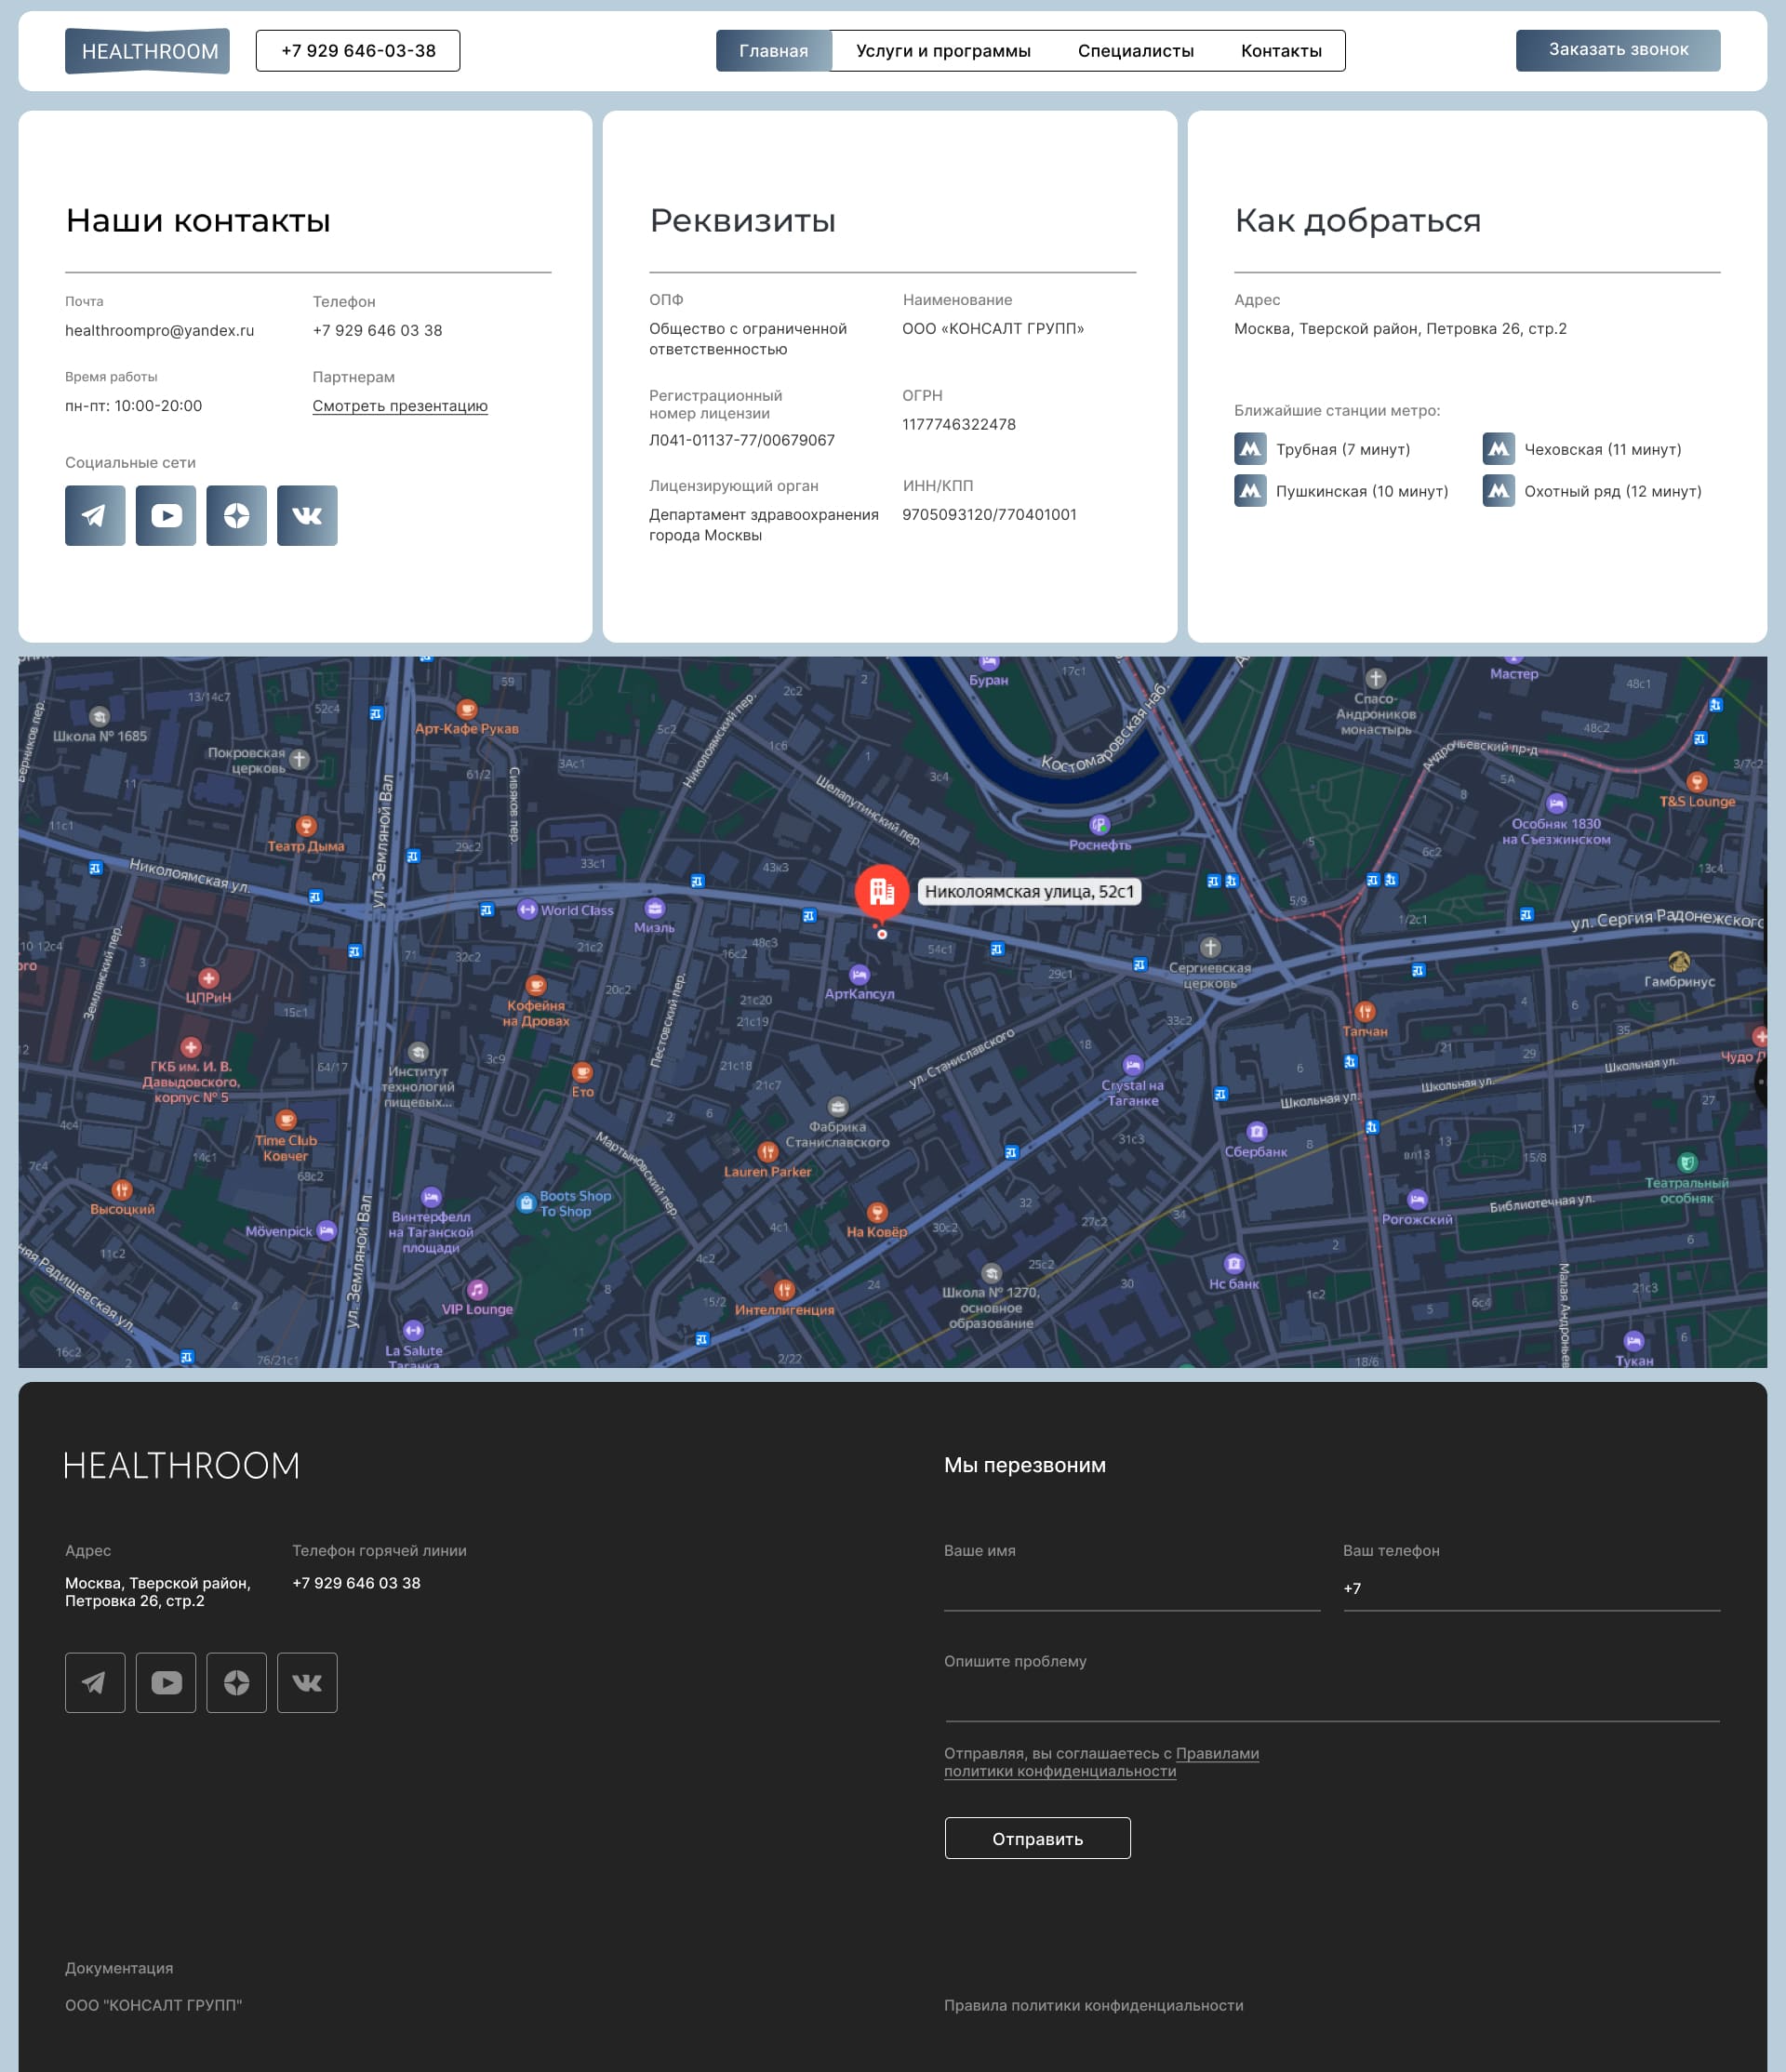Image resolution: width=1786 pixels, height=2072 pixels.
Task: Open the footer VK icon
Action: pos(307,1682)
